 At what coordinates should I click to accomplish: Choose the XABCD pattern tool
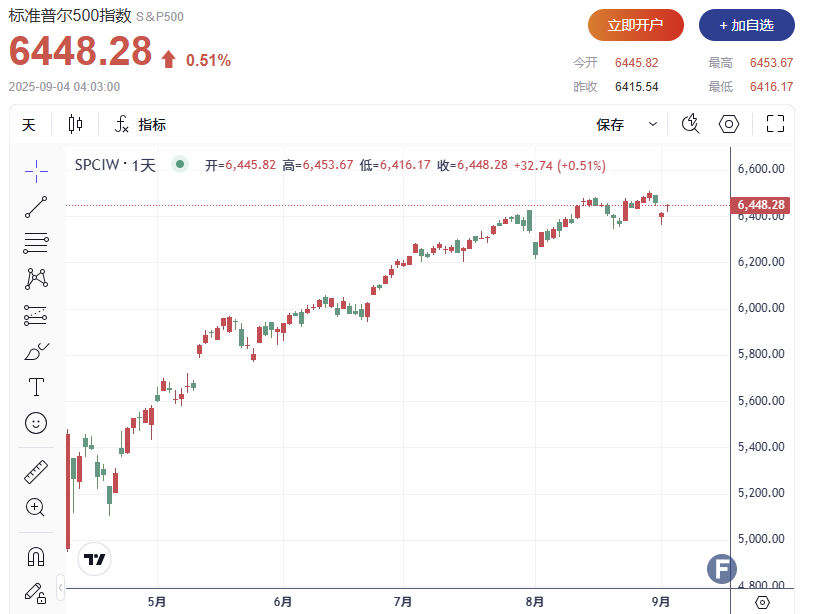click(36, 279)
